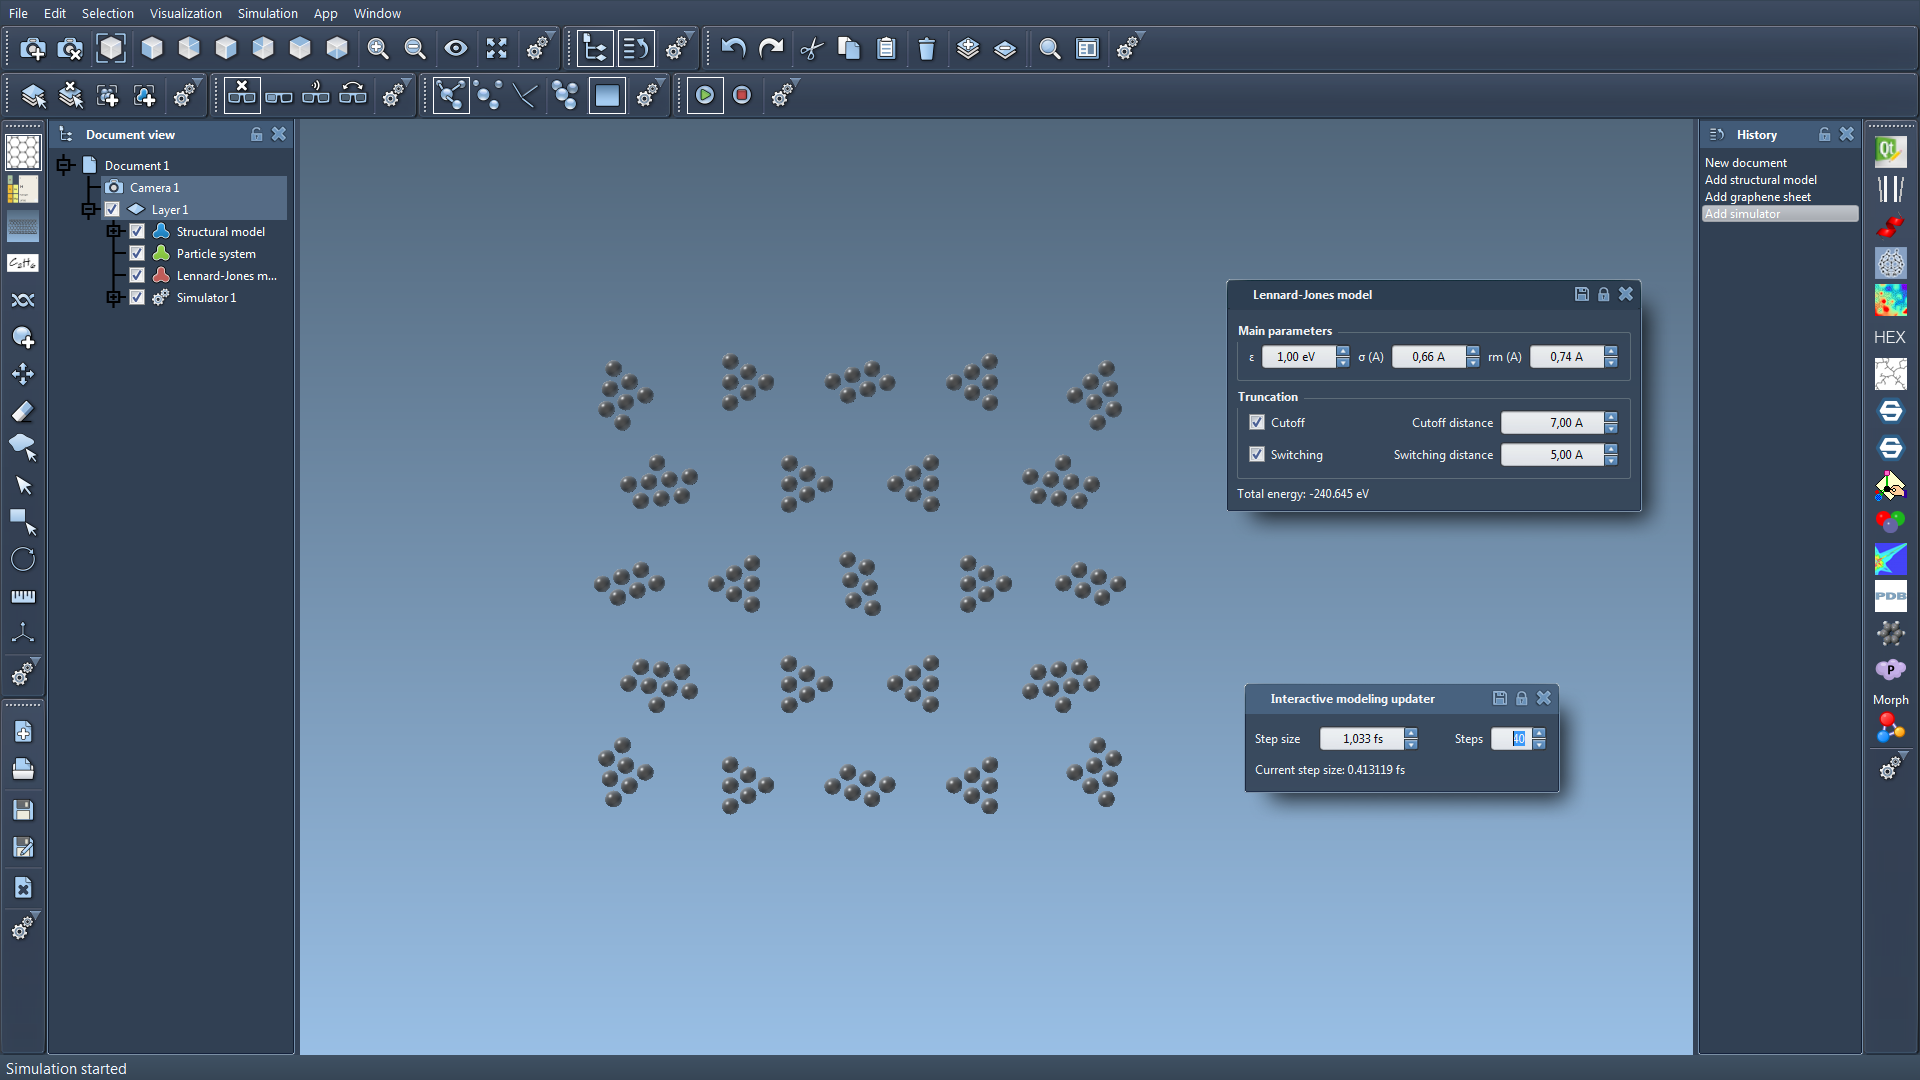Image resolution: width=1920 pixels, height=1080 pixels.
Task: Select the measure ruler tool
Action: (x=23, y=596)
